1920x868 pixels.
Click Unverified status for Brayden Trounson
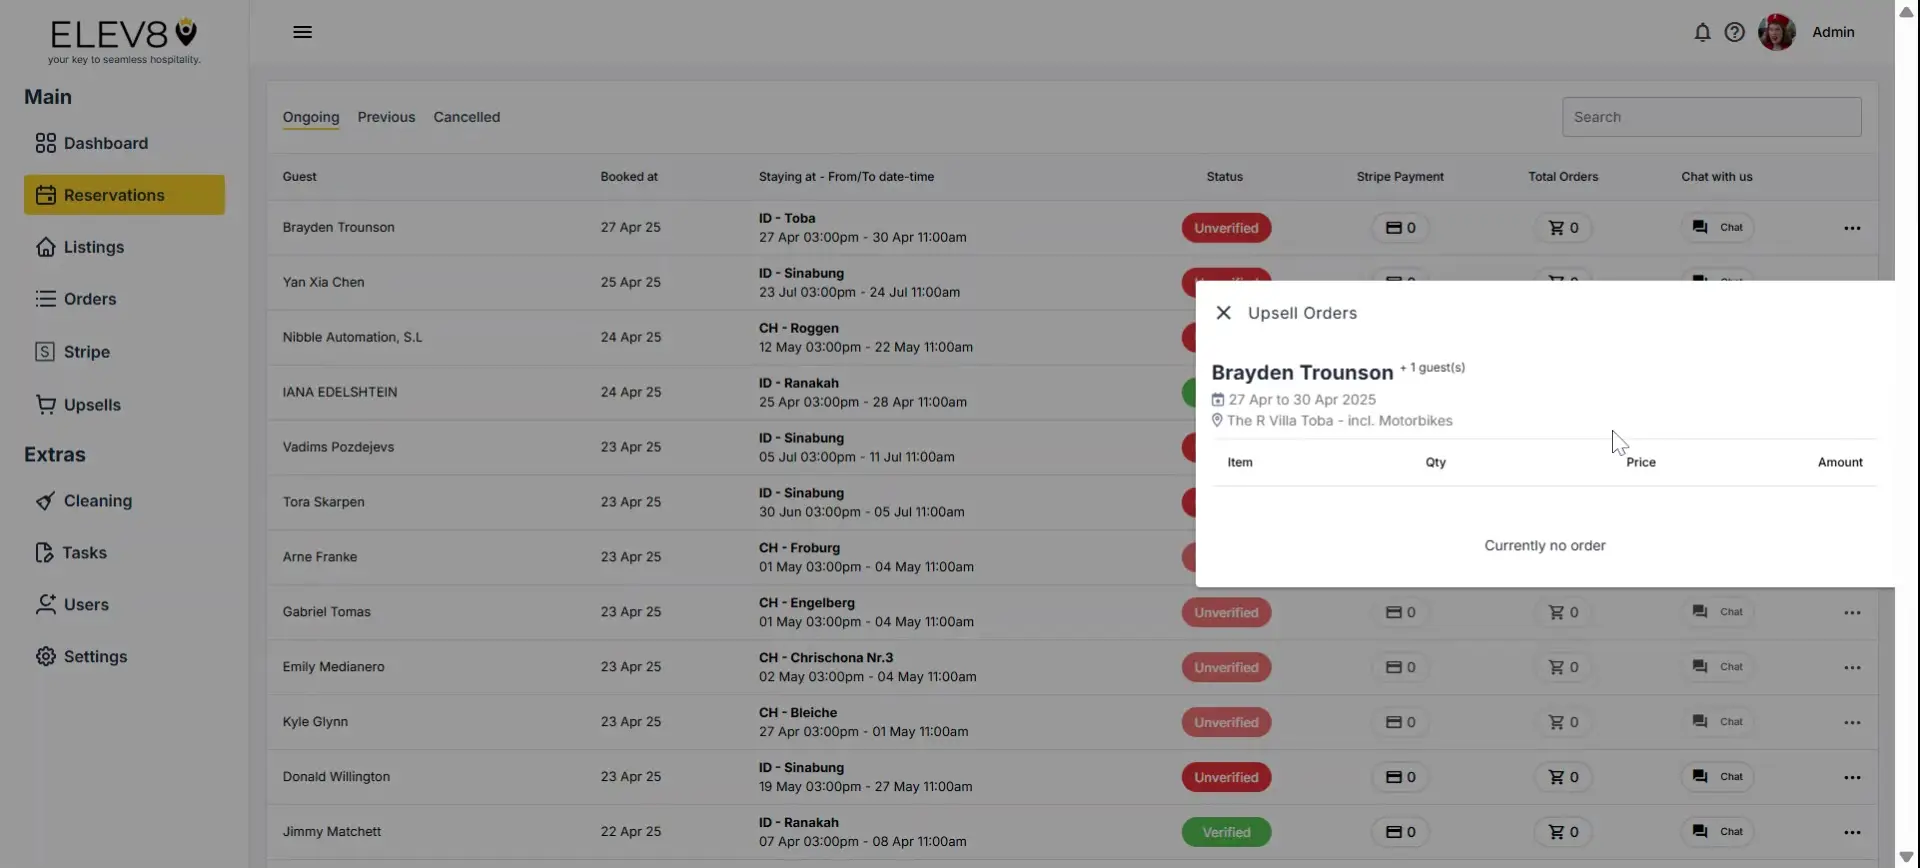[x=1226, y=228]
